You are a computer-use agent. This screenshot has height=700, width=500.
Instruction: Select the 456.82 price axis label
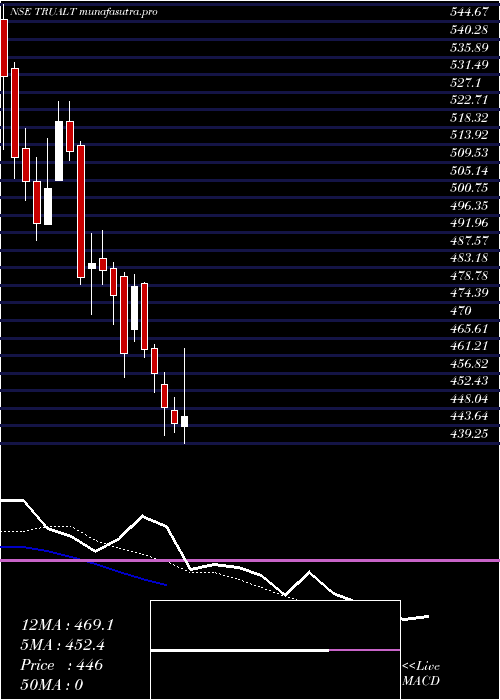point(469,363)
